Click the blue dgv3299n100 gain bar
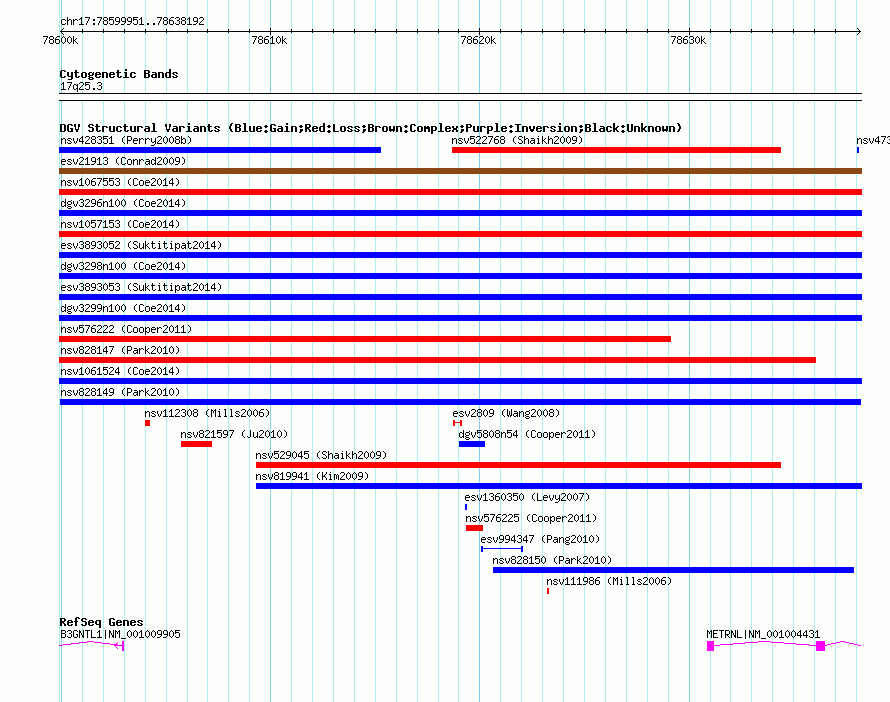Screen dimensions: 890x702 pos(460,318)
